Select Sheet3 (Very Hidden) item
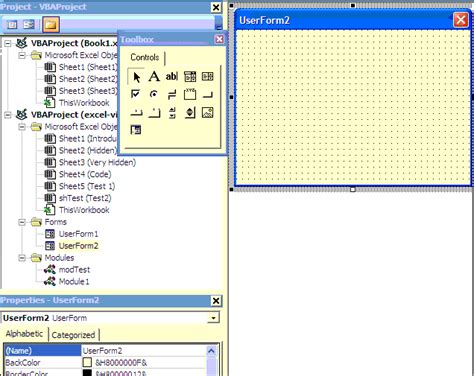The width and height of the screenshot is (474, 376). point(97,162)
